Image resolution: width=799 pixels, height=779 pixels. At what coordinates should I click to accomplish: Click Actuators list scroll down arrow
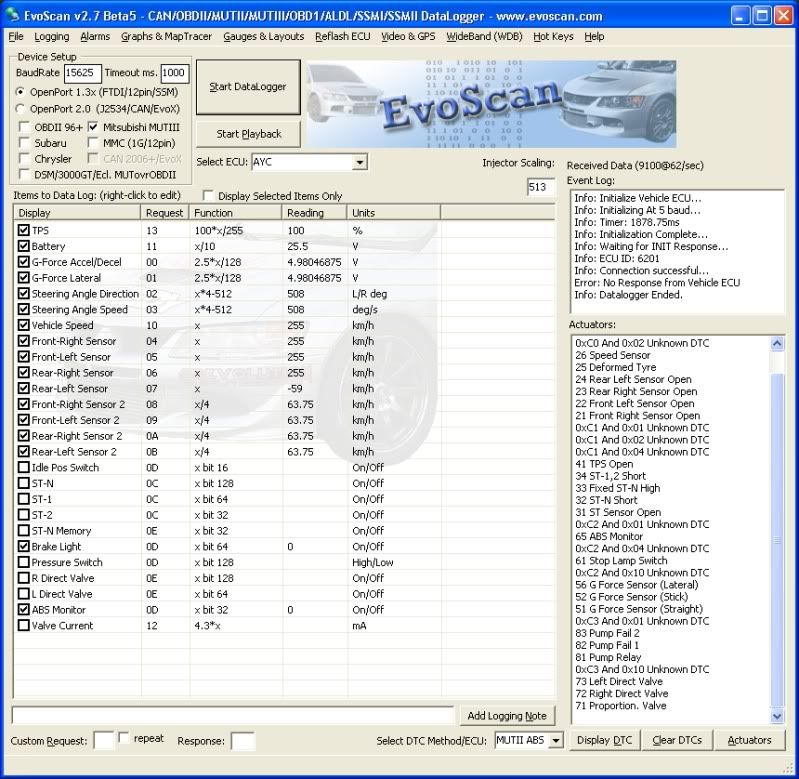click(777, 716)
